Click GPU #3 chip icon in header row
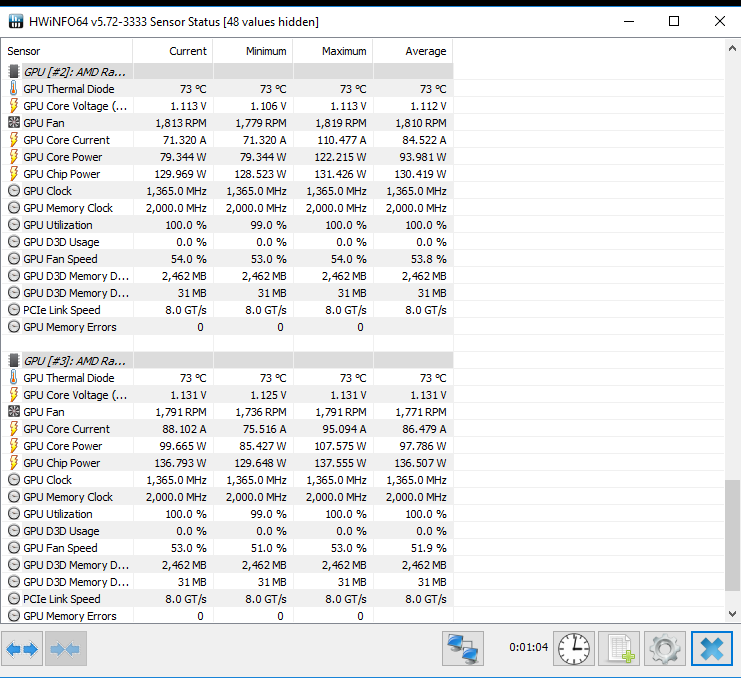Viewport: 741px width, 678px height. click(14, 361)
